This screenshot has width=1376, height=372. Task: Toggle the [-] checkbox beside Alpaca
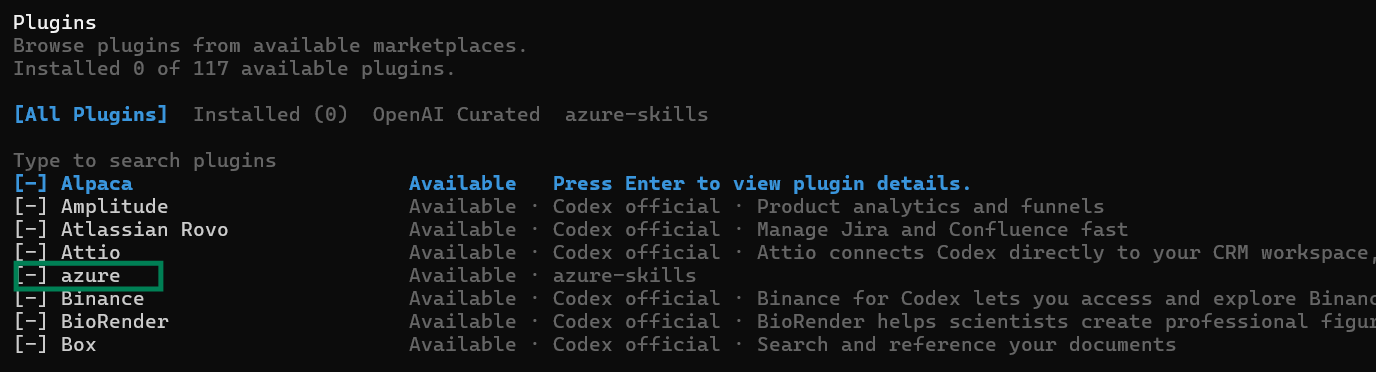coord(31,184)
